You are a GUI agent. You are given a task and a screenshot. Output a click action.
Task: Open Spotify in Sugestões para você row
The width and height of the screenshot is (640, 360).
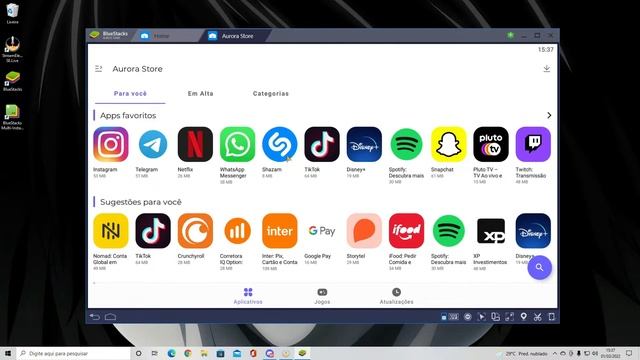(x=449, y=231)
